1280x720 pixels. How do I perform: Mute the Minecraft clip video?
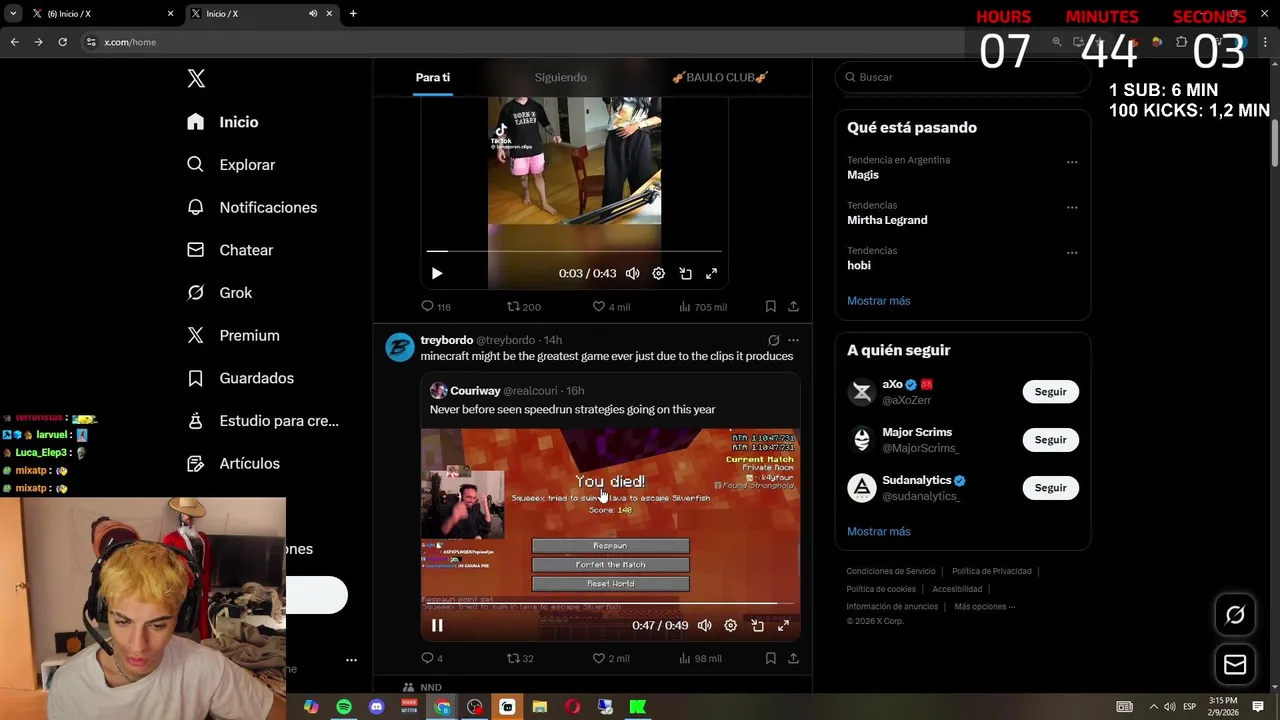(x=705, y=625)
